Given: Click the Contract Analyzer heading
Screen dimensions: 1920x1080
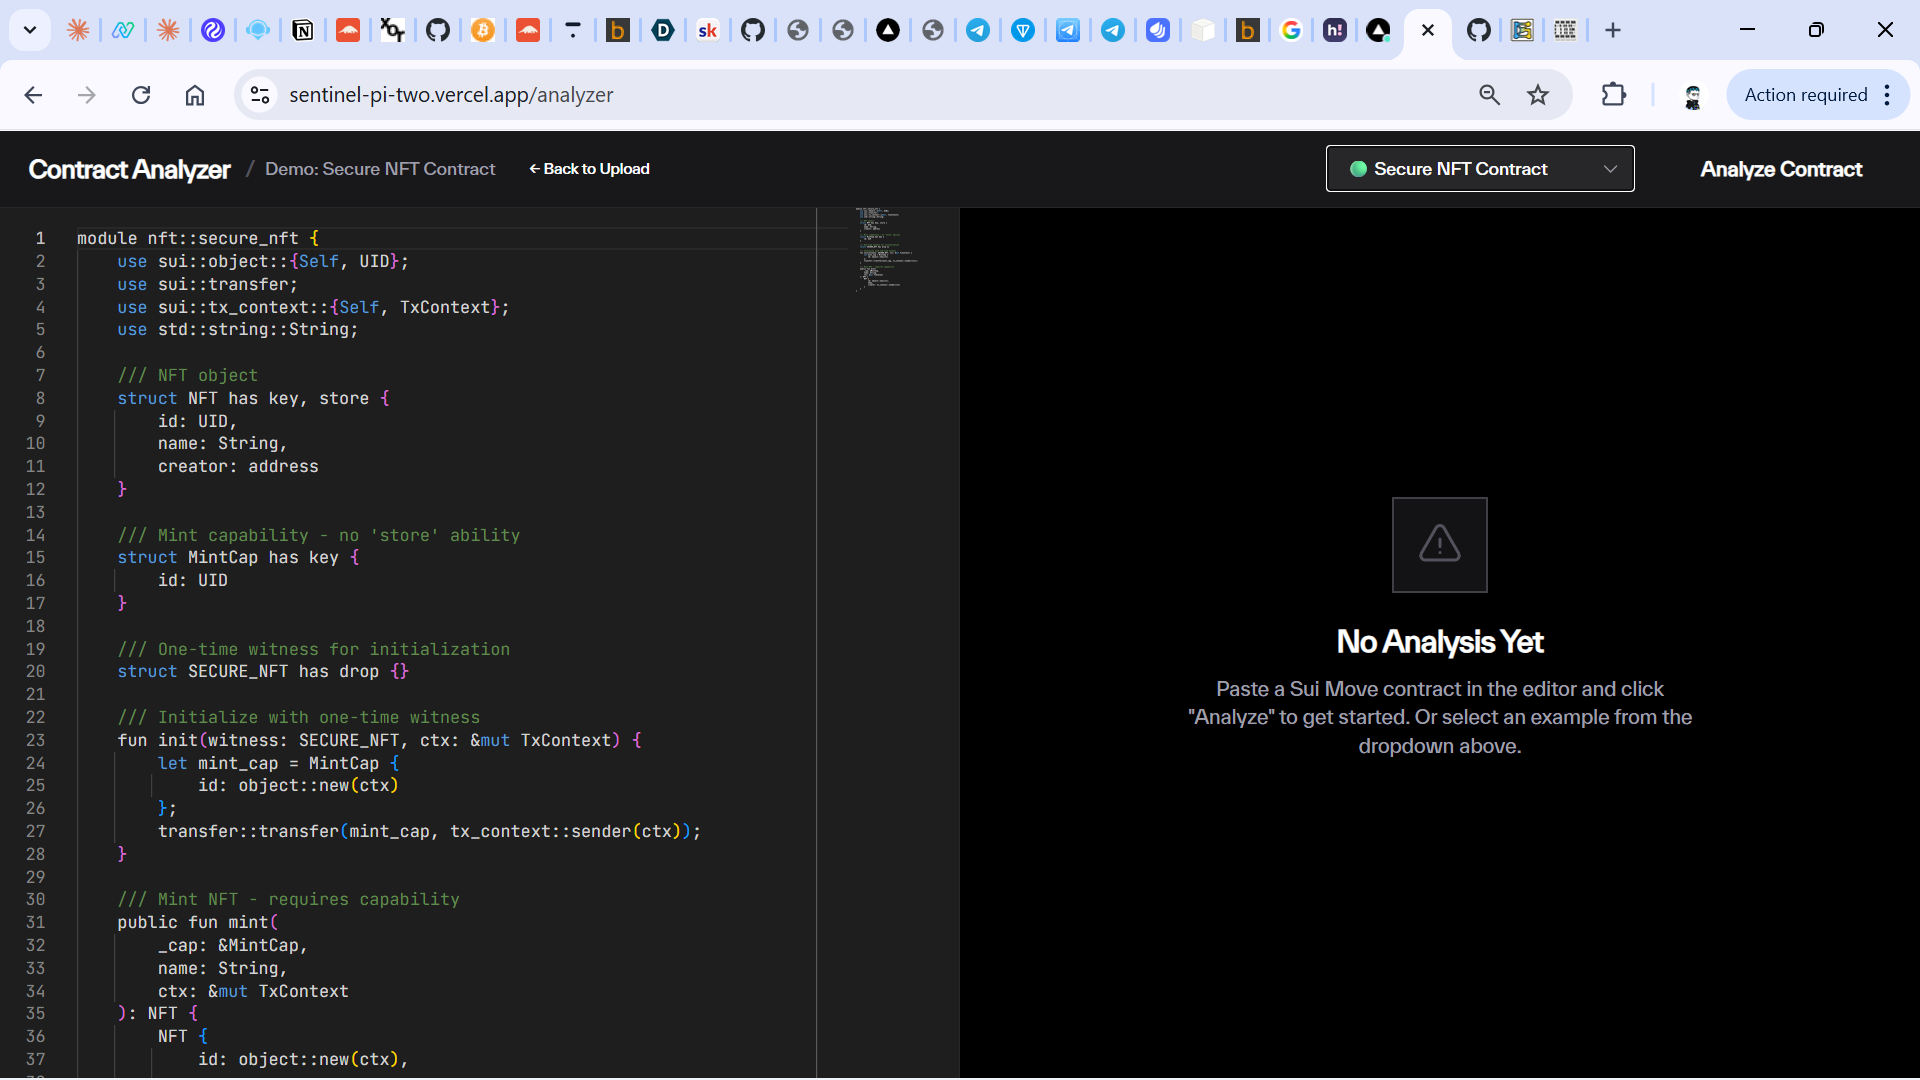Looking at the screenshot, I should [129, 169].
